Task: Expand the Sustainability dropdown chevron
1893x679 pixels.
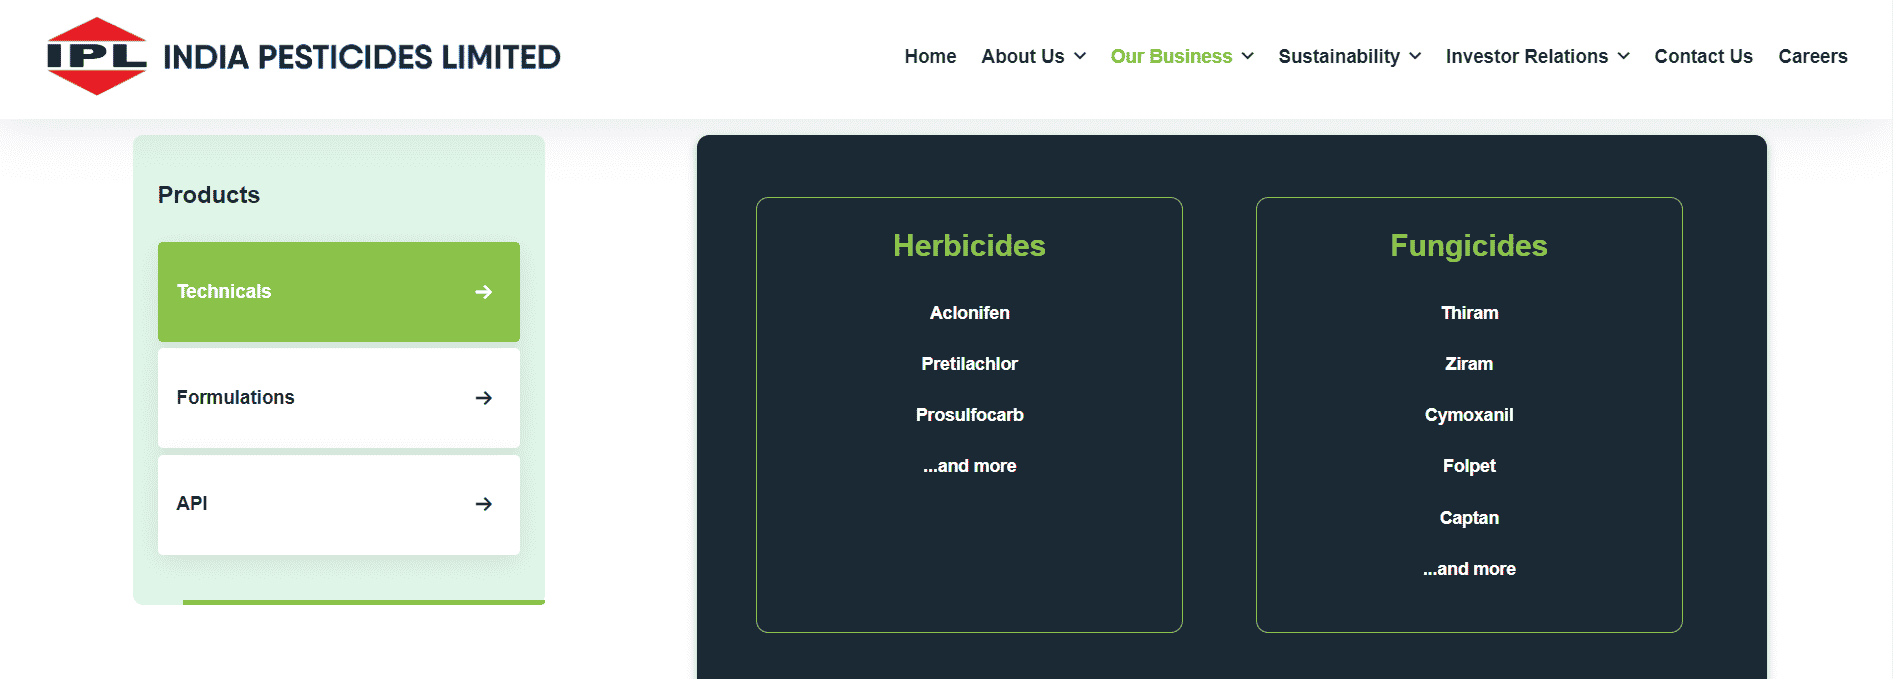Action: [x=1415, y=56]
